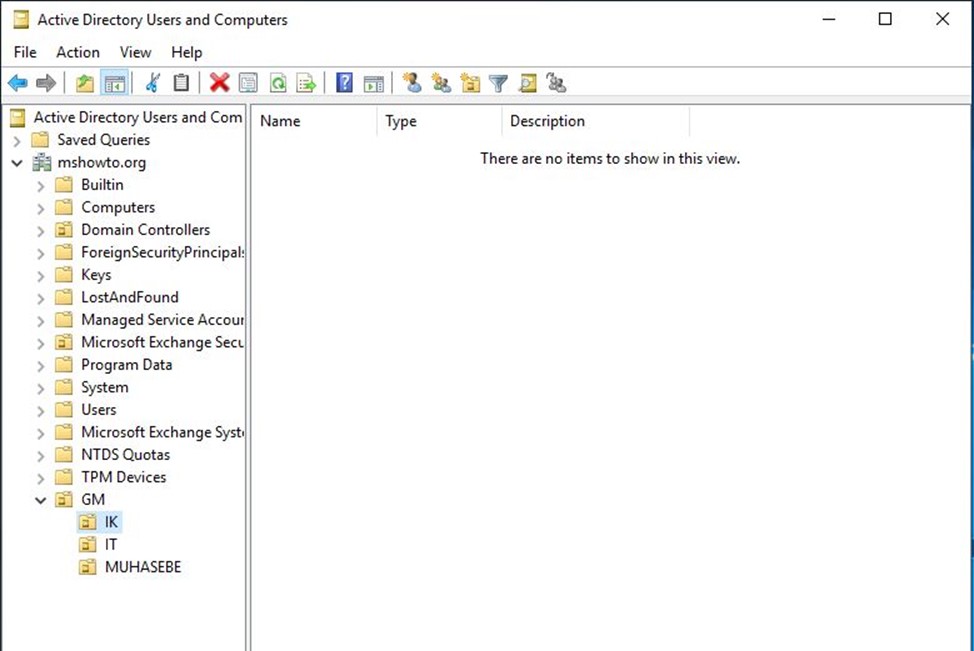The width and height of the screenshot is (974, 651).
Task: Expand the LostAndFound node
Action: point(41,298)
